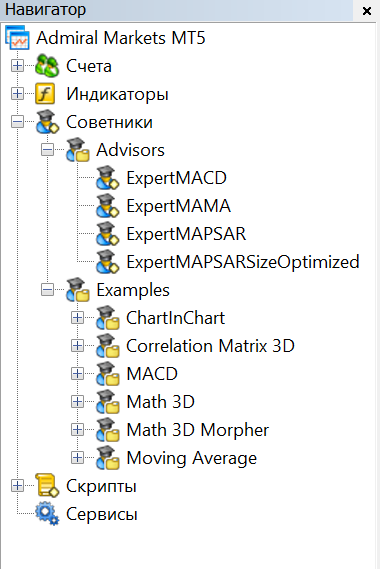The width and height of the screenshot is (380, 569).
Task: Collapse the Examples folder
Action: pyautogui.click(x=47, y=290)
